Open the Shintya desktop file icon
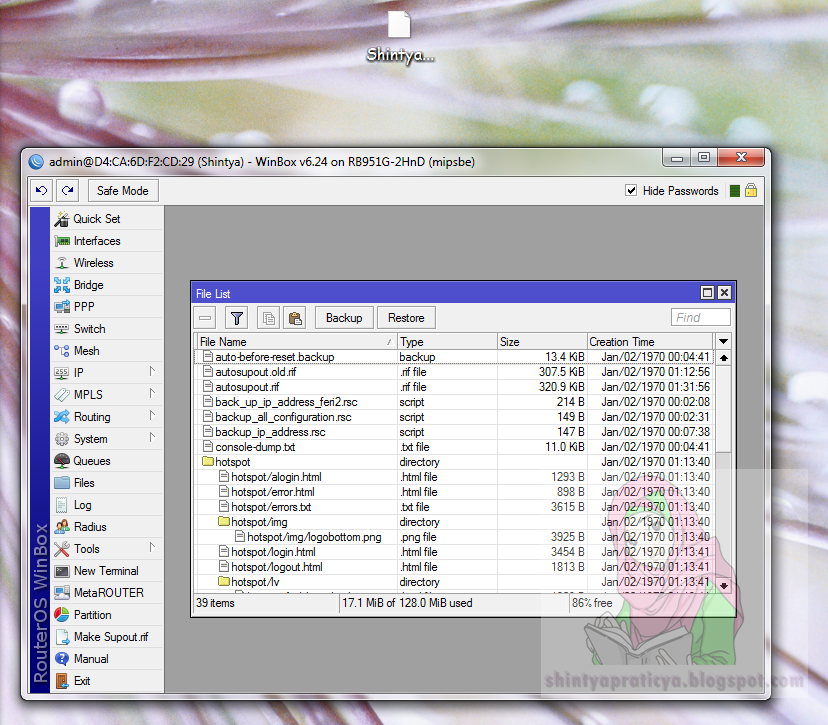This screenshot has width=828, height=725. click(400, 37)
